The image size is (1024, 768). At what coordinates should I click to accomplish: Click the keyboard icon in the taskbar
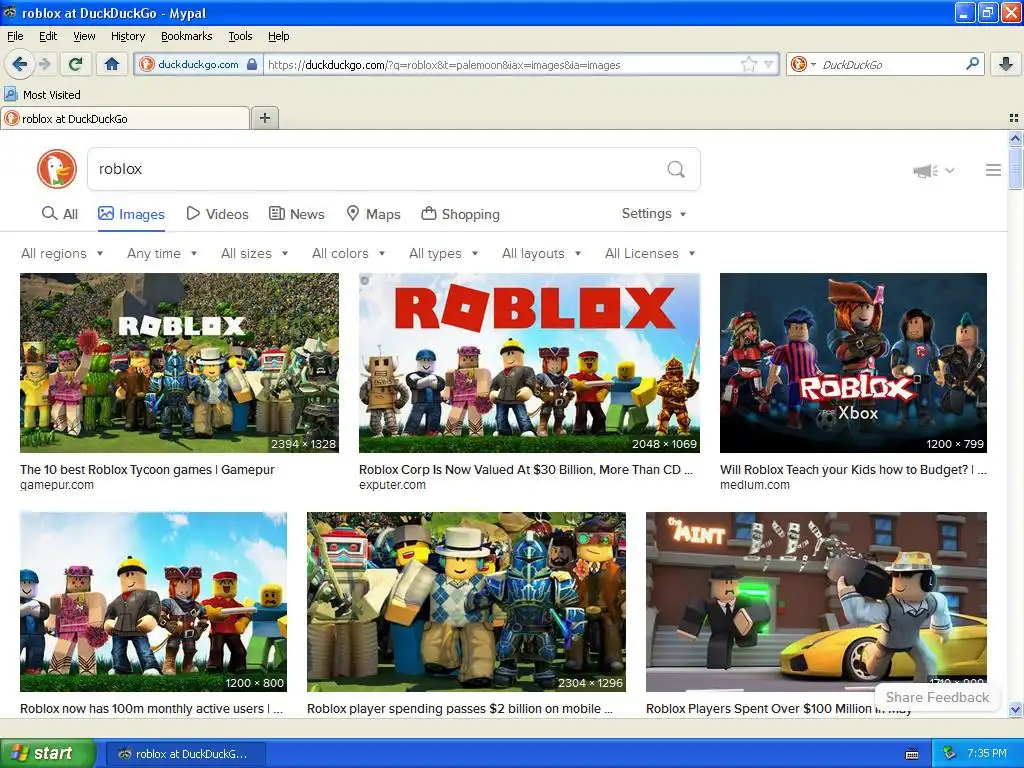912,754
